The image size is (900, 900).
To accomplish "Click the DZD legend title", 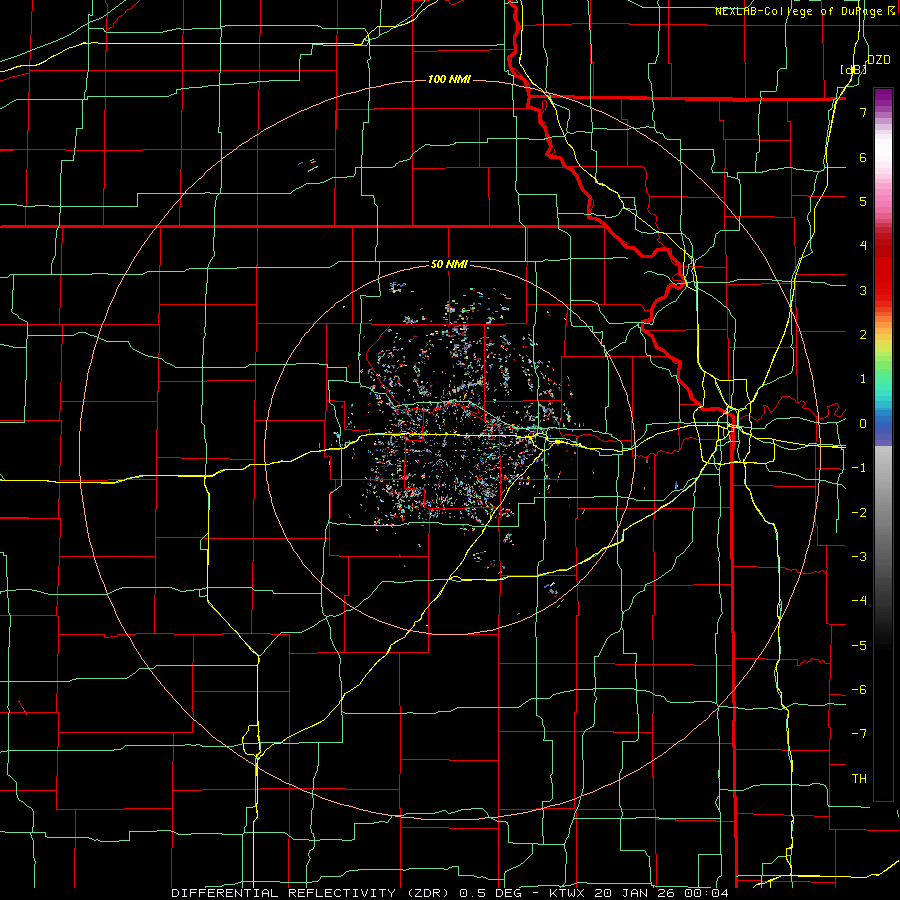I will 879,60.
